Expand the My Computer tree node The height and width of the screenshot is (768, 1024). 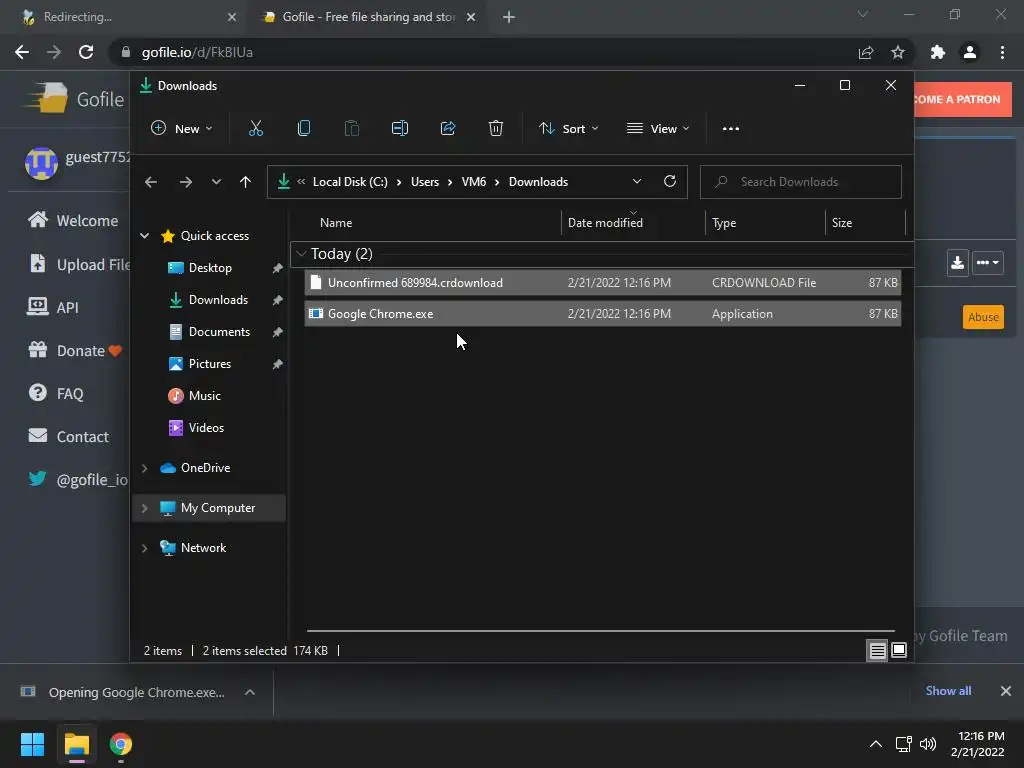tap(144, 508)
